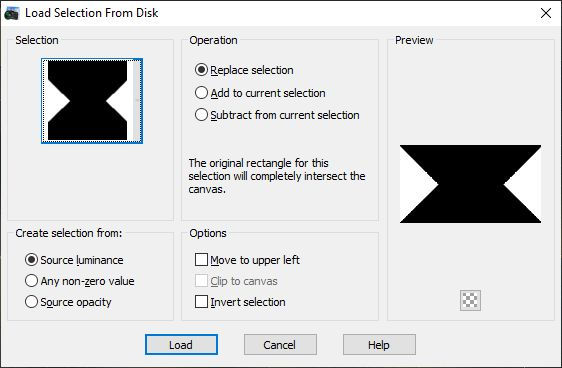Select Source luminance as the selection source
This screenshot has height=368, width=562.
tap(74, 260)
